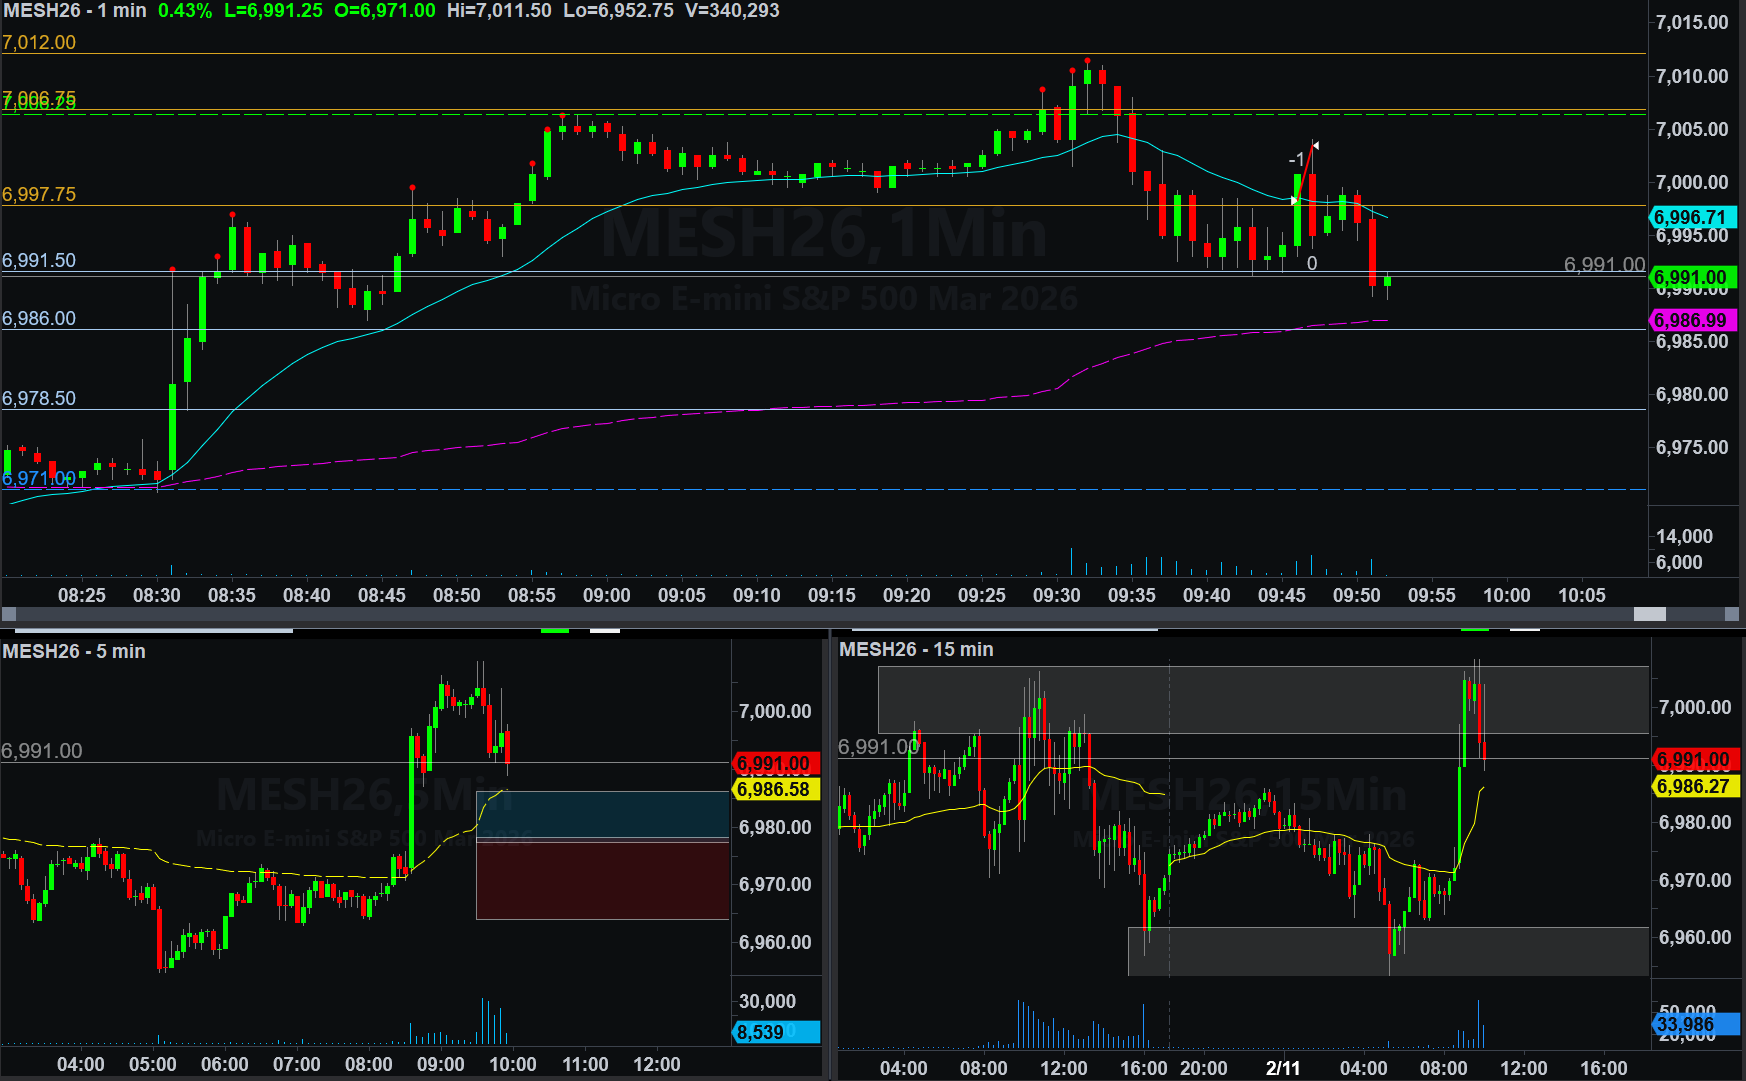The height and width of the screenshot is (1081, 1746).
Task: Click the horizontal scrollbar thumb of the 1 min chart
Action: pos(1649,614)
